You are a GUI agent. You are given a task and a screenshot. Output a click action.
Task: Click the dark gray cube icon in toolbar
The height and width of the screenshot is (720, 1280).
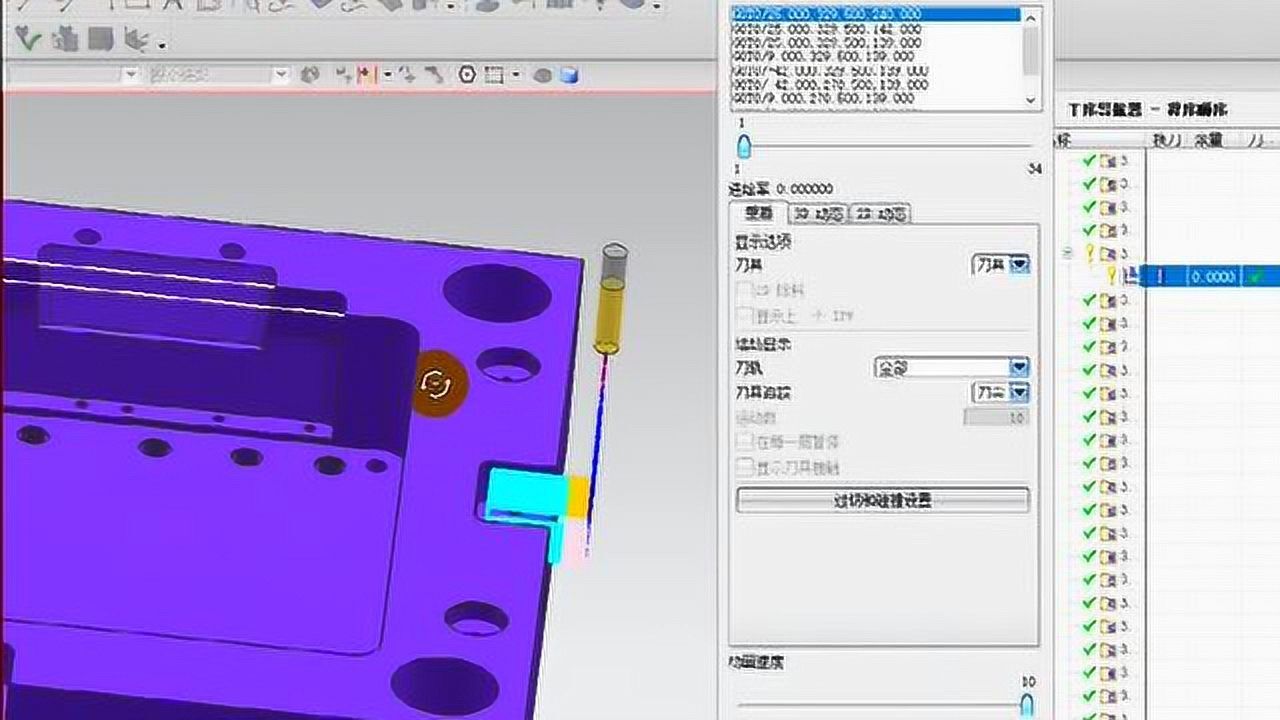[98, 39]
